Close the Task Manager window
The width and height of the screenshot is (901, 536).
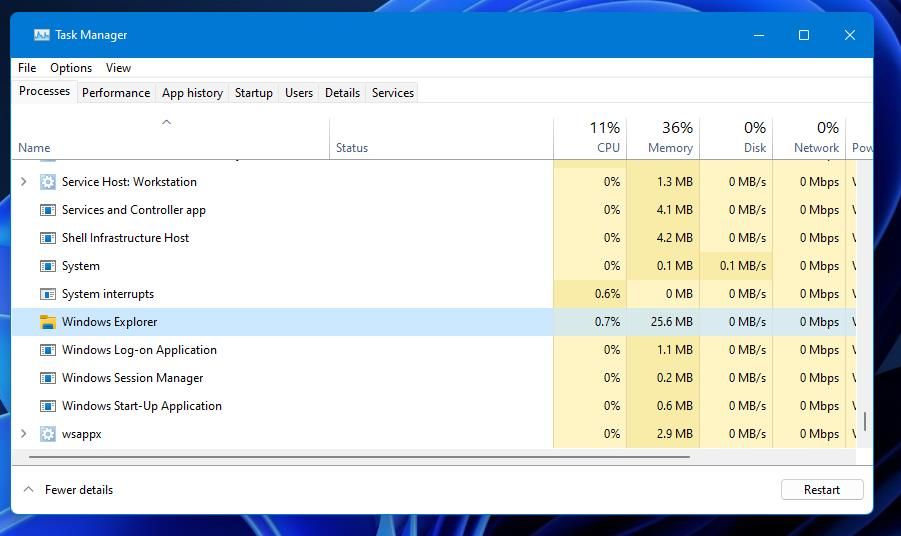click(850, 35)
